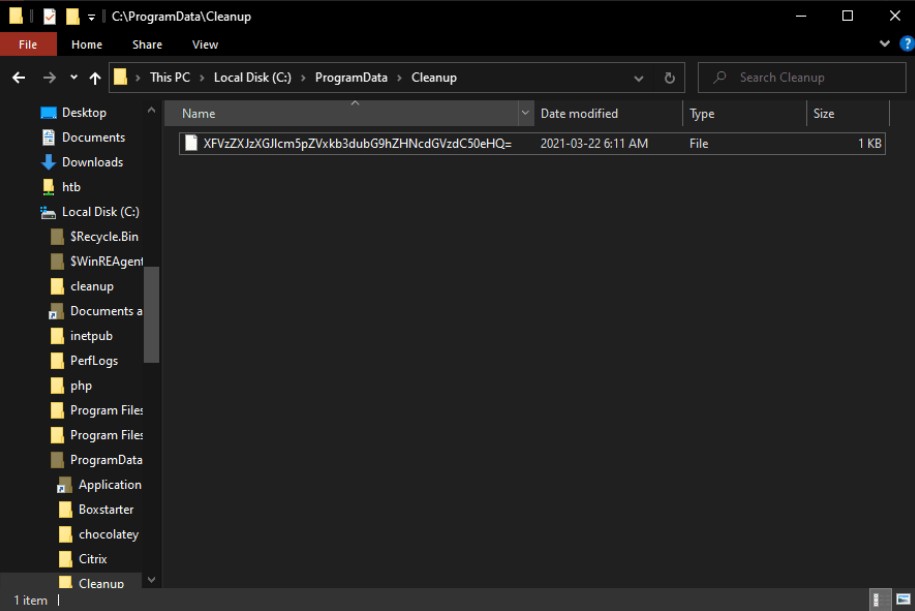Switch to the Home ribbon tab
This screenshot has width=915, height=611.
pyautogui.click(x=86, y=44)
